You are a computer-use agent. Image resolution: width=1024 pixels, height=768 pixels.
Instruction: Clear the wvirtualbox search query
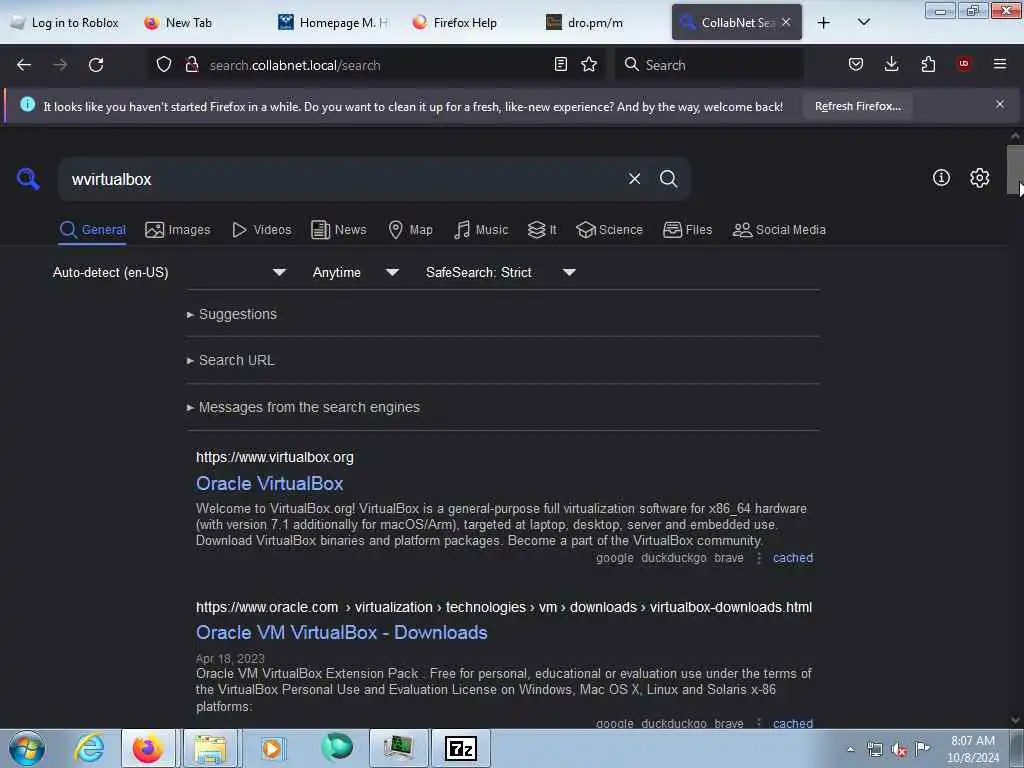coord(634,178)
